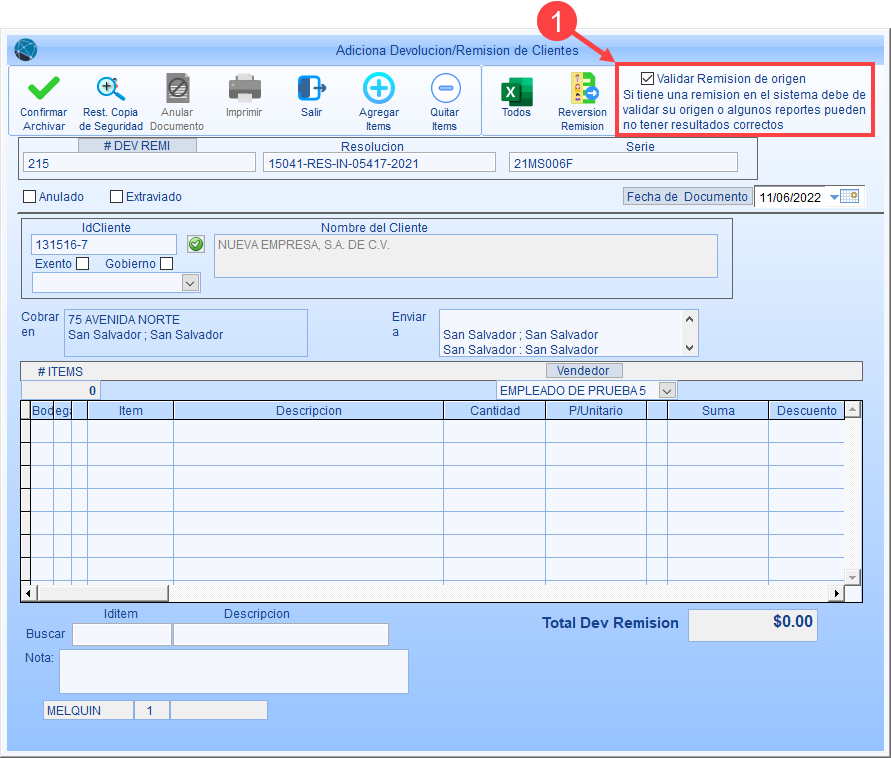
Task: Click the Imprimir printer icon
Action: (x=244, y=89)
